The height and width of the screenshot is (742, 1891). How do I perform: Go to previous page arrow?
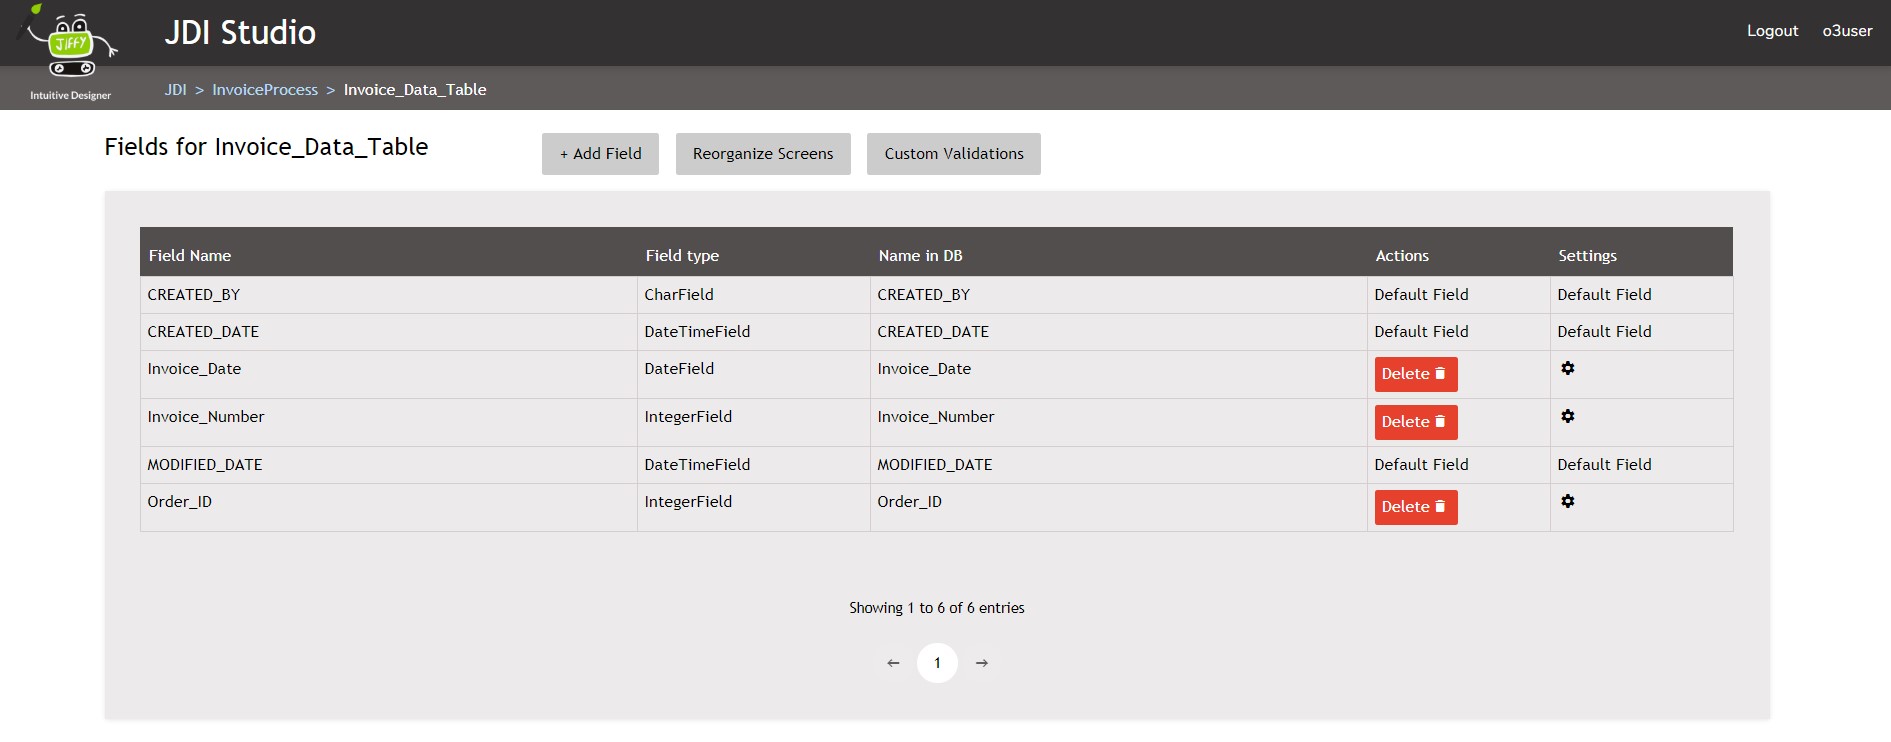point(893,663)
